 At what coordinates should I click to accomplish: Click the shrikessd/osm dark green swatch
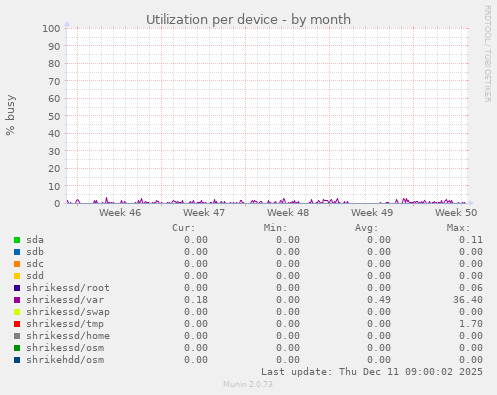click(17, 348)
